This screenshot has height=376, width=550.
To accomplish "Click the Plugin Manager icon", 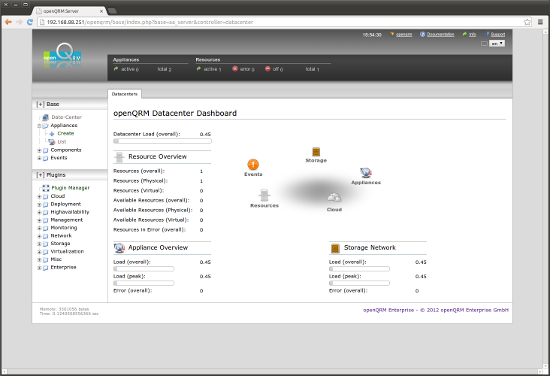I will pyautogui.click(x=46, y=188).
